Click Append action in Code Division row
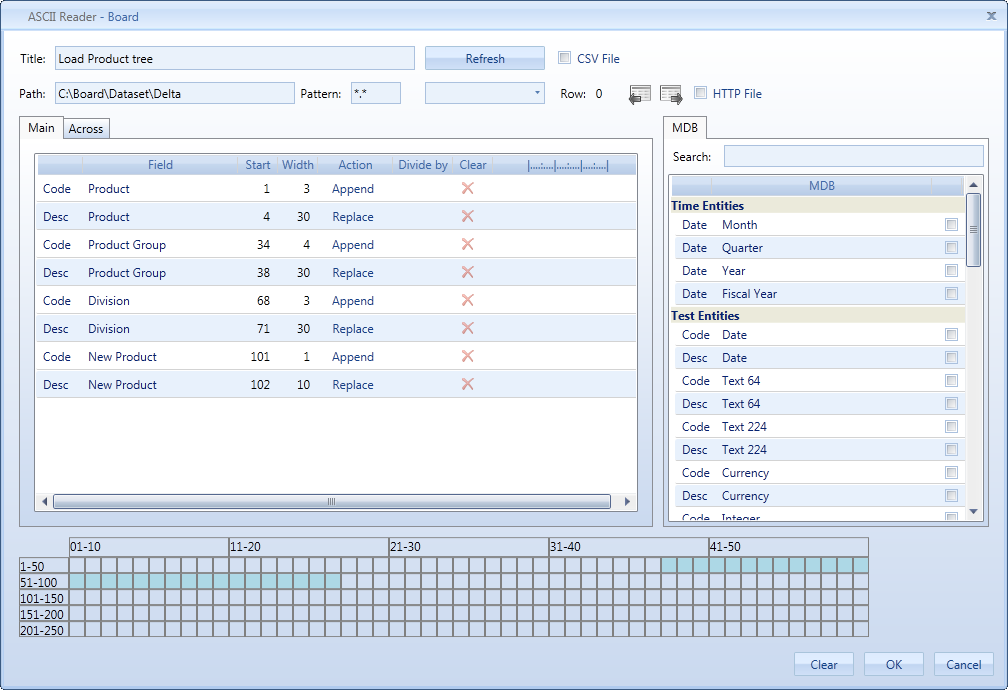The image size is (1008, 690). point(353,300)
